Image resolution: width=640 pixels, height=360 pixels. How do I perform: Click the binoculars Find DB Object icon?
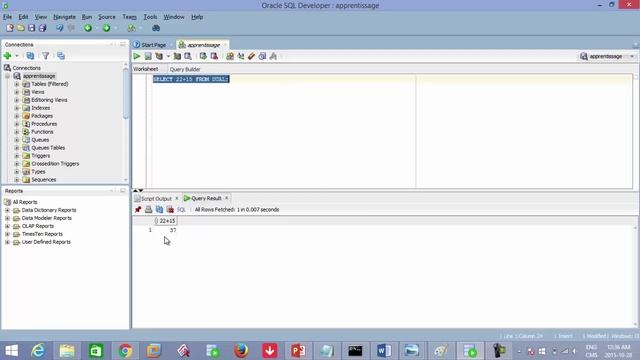[x=156, y=28]
